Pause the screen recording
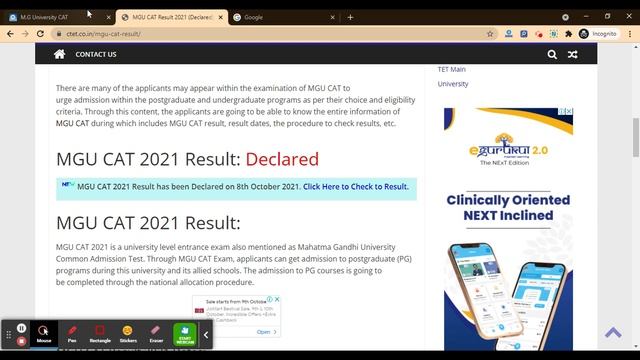 (22, 328)
